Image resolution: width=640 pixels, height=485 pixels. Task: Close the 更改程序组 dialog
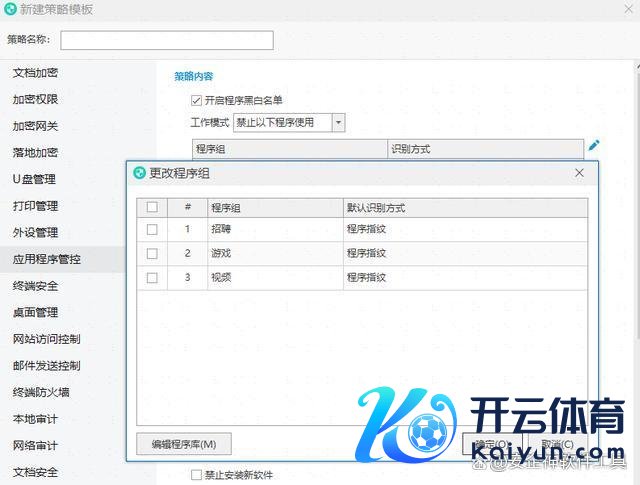pyautogui.click(x=579, y=173)
